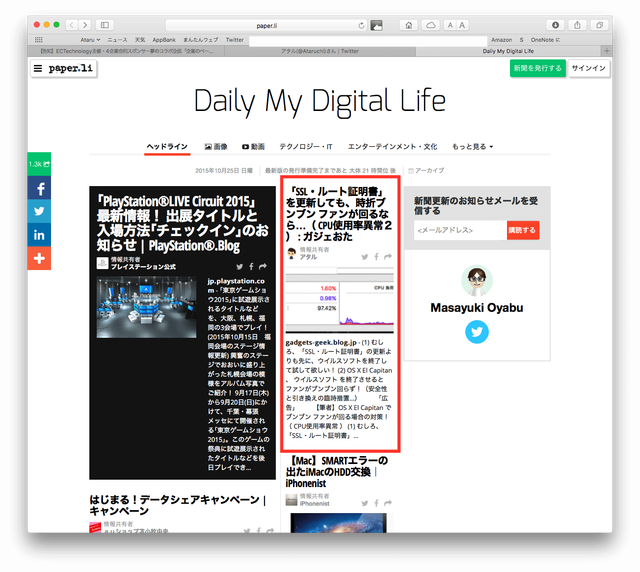Increase text size with large A
640x572 pixels.
(x=462, y=25)
